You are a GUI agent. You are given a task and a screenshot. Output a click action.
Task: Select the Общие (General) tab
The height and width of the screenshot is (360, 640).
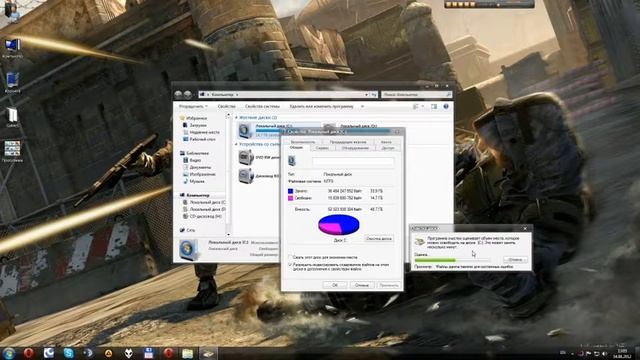point(296,148)
